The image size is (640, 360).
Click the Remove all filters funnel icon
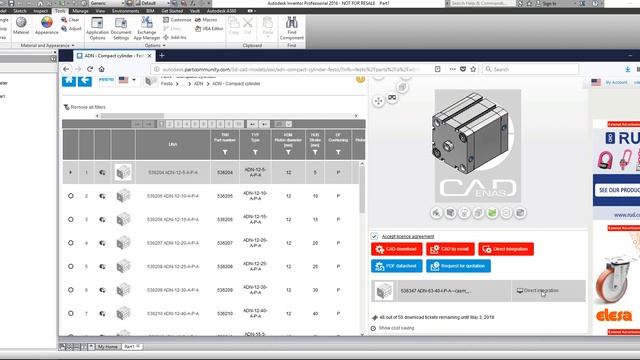click(x=67, y=107)
